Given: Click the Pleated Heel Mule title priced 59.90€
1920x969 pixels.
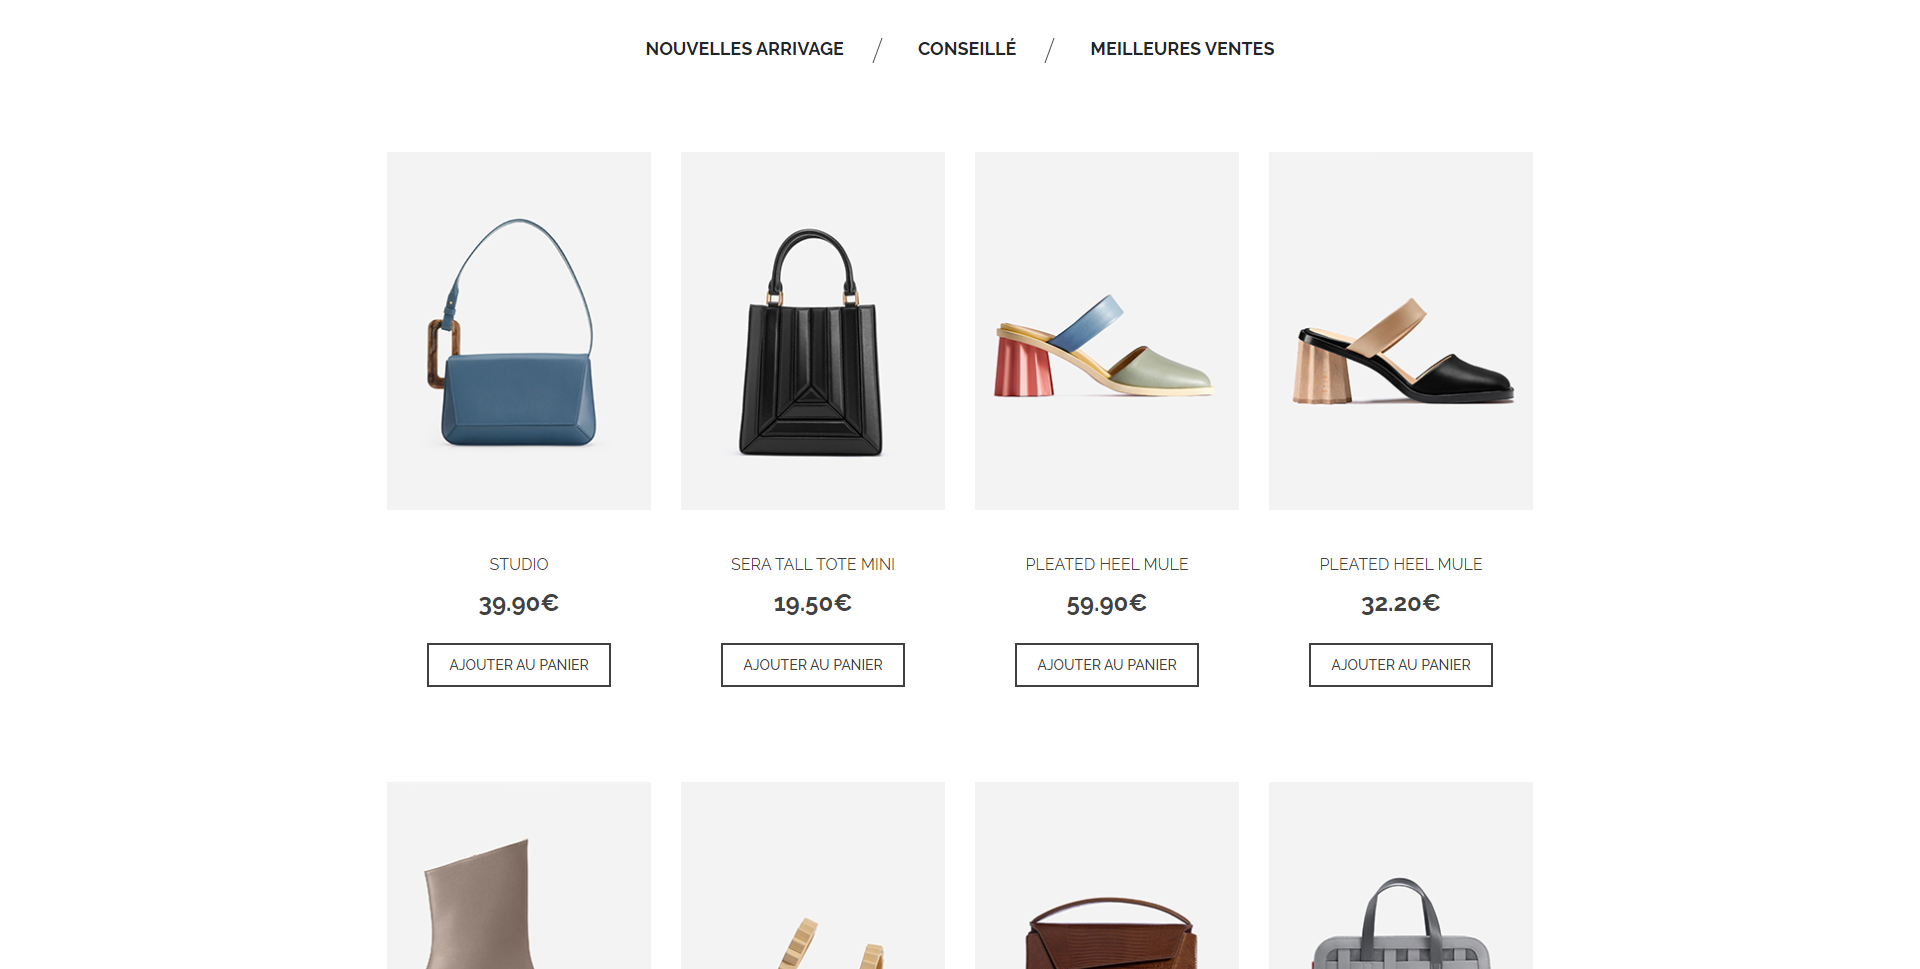Looking at the screenshot, I should coord(1107,564).
